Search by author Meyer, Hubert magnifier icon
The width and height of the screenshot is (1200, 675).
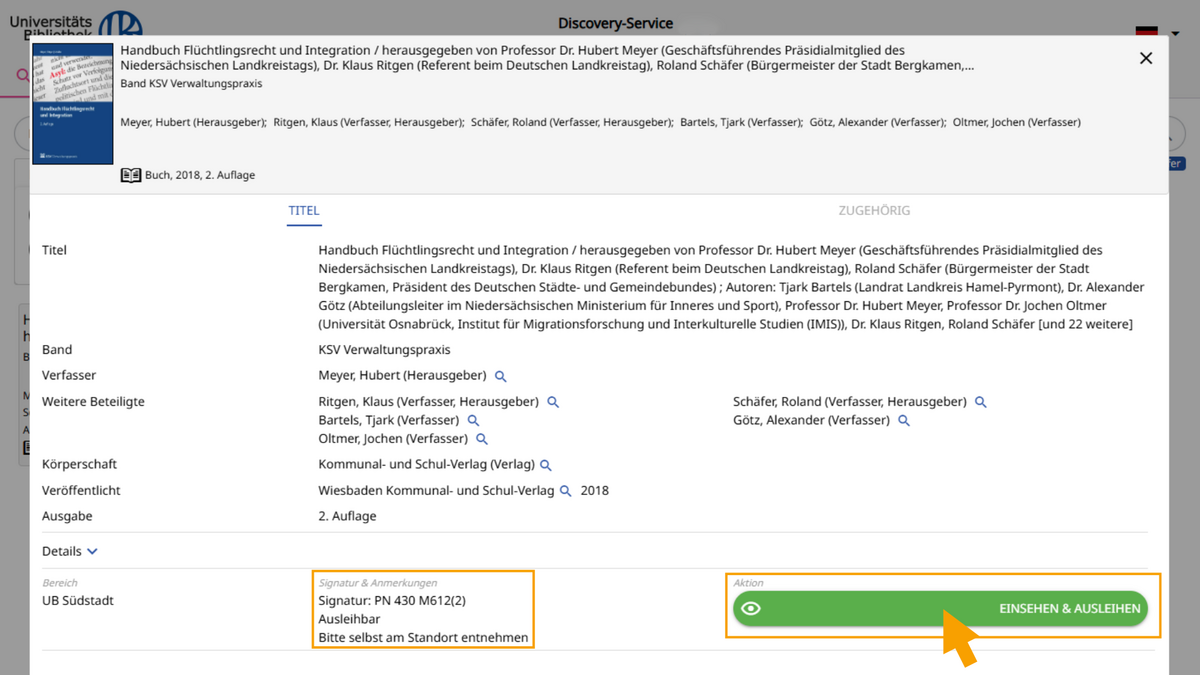coord(501,376)
